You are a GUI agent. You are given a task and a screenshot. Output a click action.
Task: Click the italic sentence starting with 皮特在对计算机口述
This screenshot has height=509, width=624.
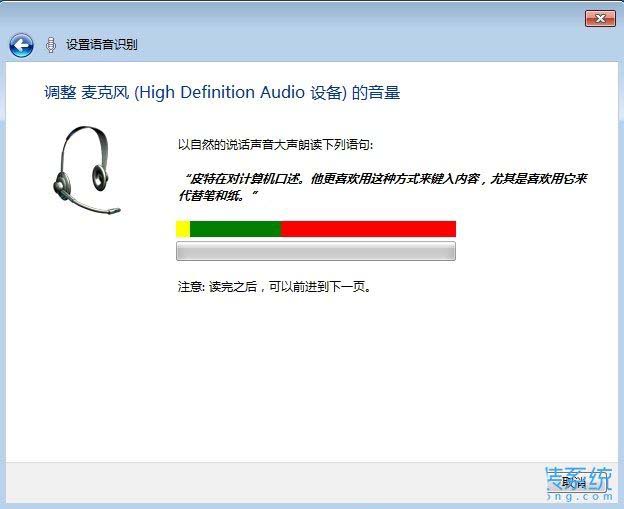[x=384, y=179]
